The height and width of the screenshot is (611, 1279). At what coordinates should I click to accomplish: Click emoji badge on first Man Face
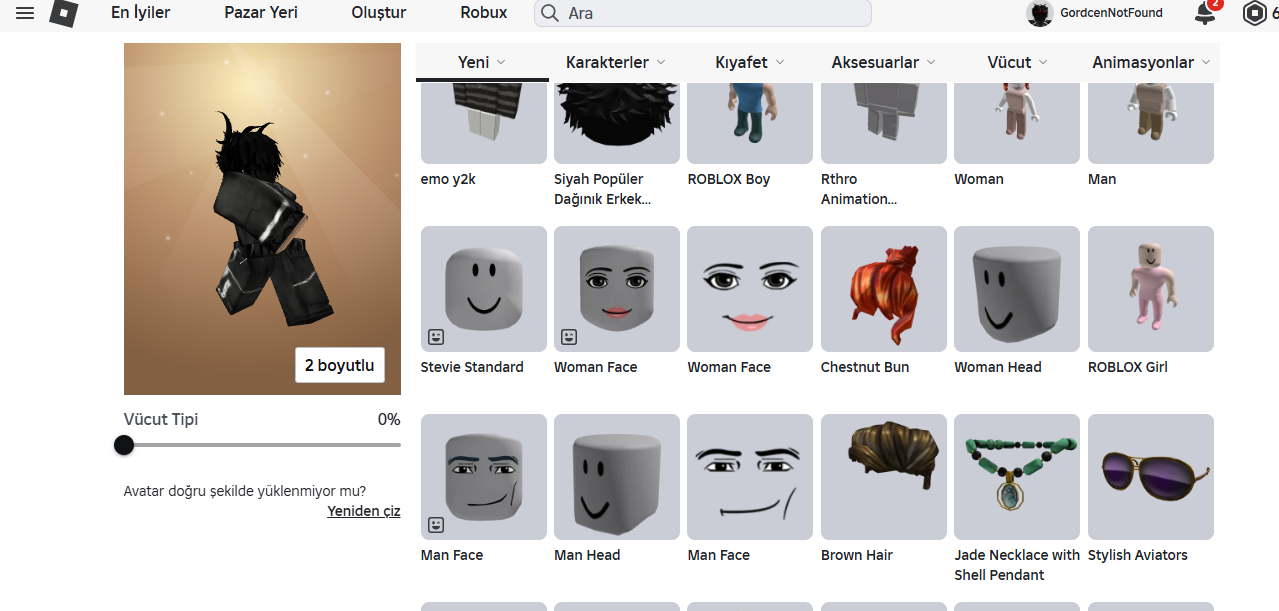click(436, 525)
